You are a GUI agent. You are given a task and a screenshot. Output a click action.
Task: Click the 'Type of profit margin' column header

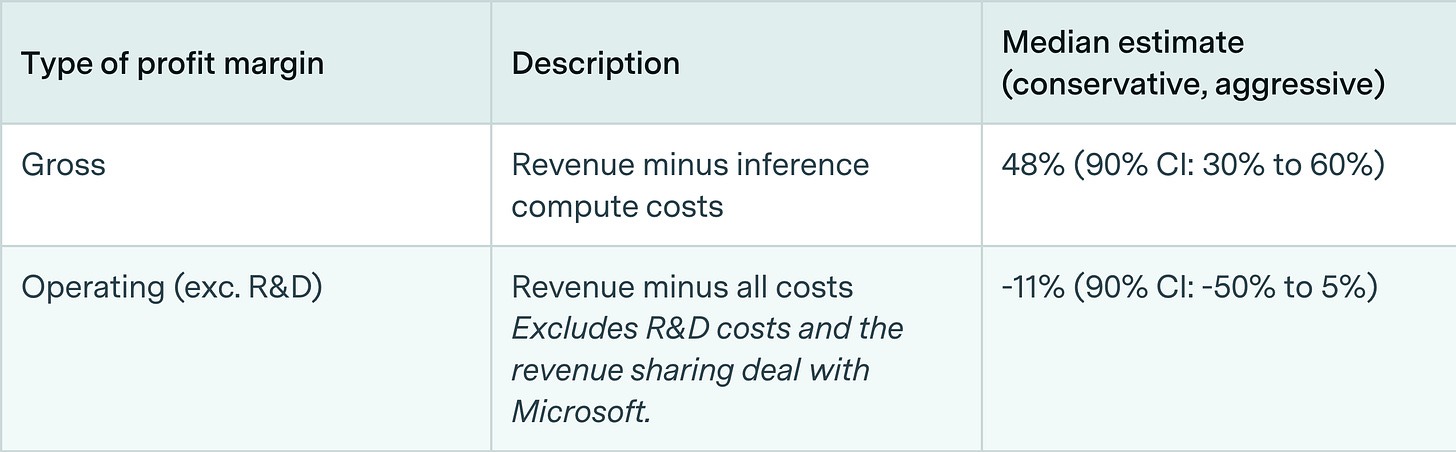tap(172, 64)
